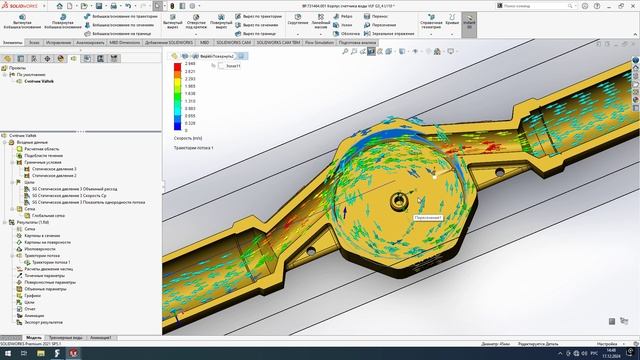640x360 pixels.
Task: Switch to the Эскиз ribbon tab
Action: 34,42
